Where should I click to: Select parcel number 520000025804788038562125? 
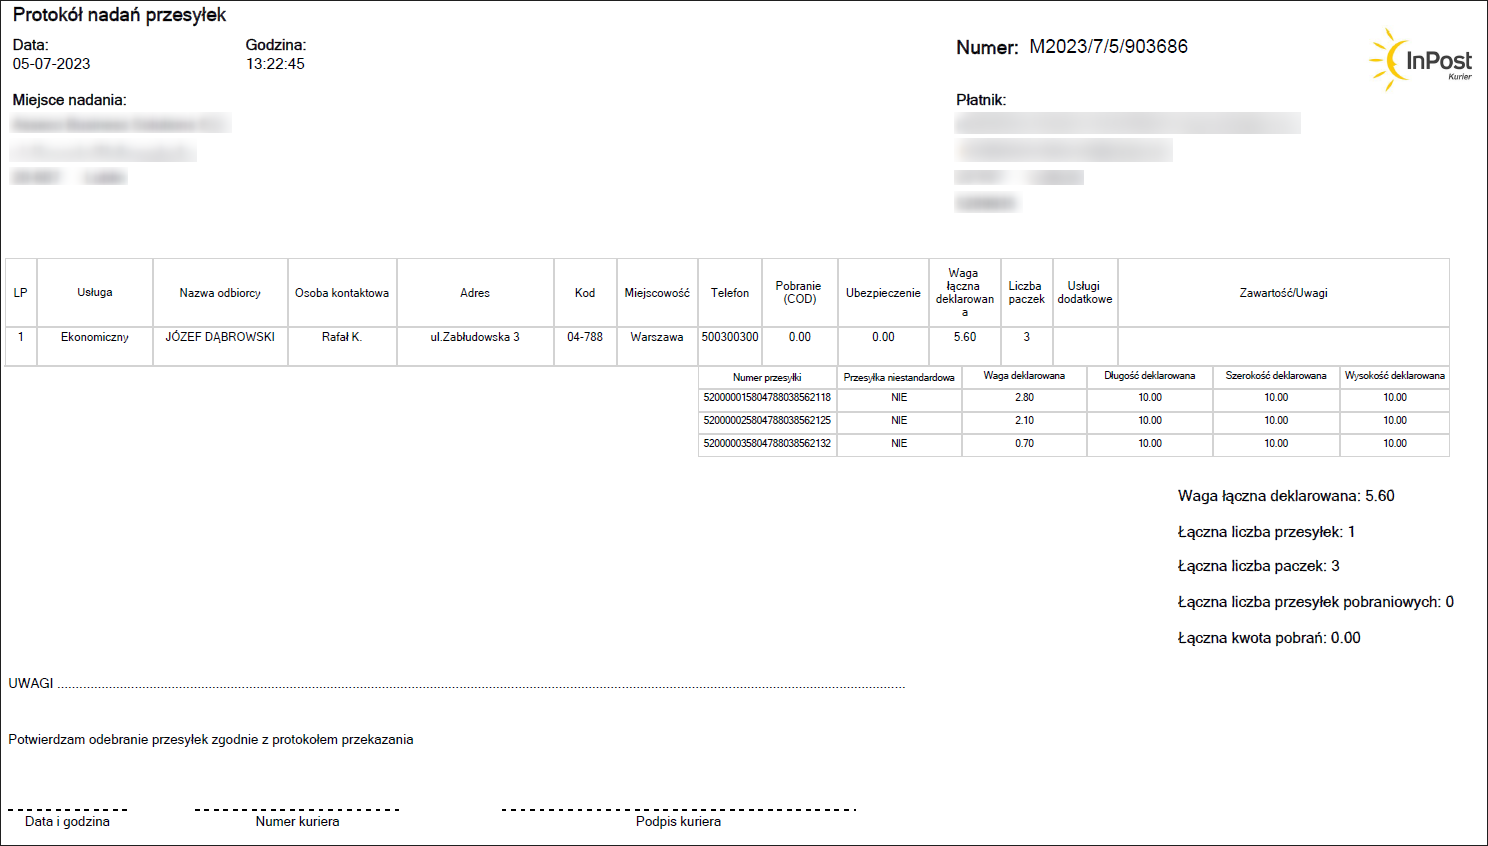coord(767,421)
